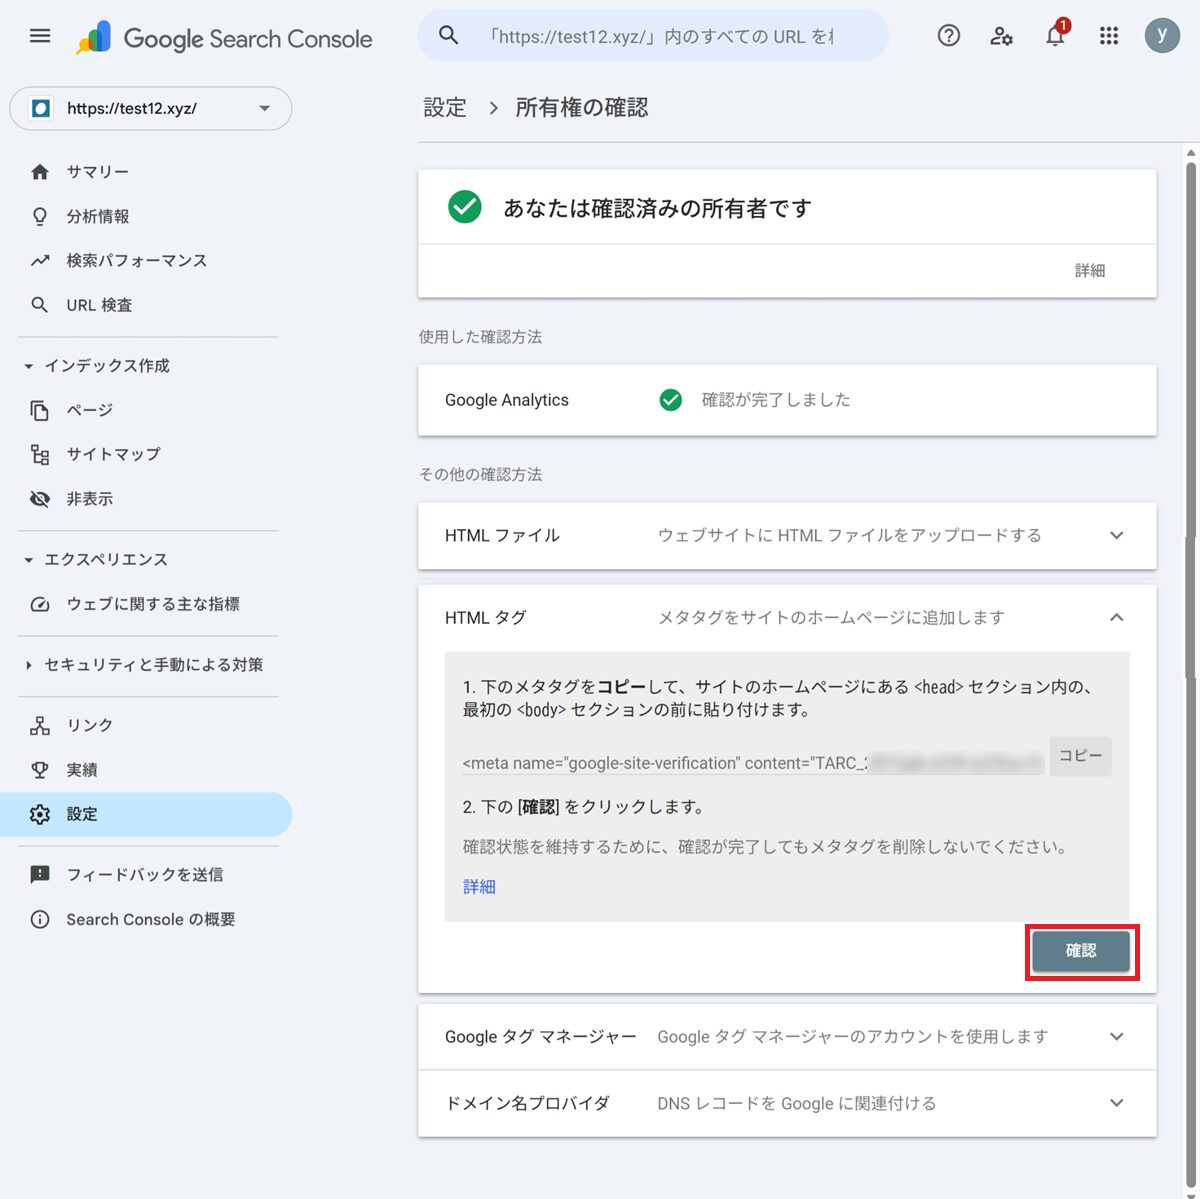Open サイトマップ in the sidebar
This screenshot has height=1199, width=1200.
click(x=113, y=454)
